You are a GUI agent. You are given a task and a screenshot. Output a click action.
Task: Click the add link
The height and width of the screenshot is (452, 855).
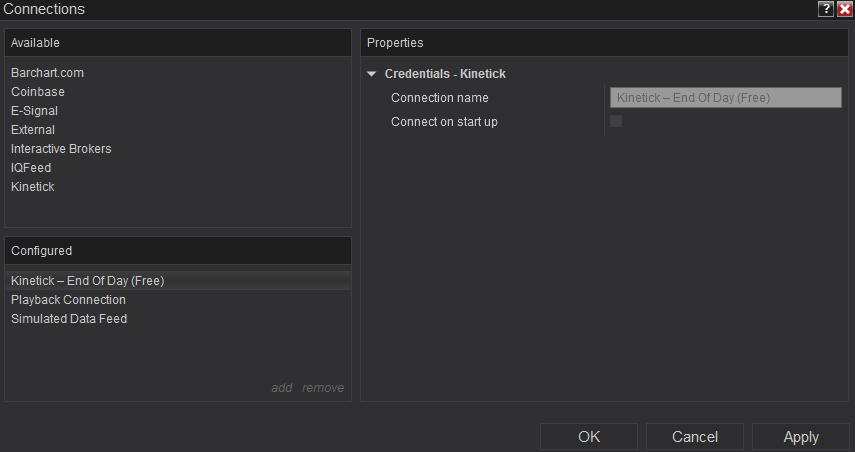click(x=282, y=388)
